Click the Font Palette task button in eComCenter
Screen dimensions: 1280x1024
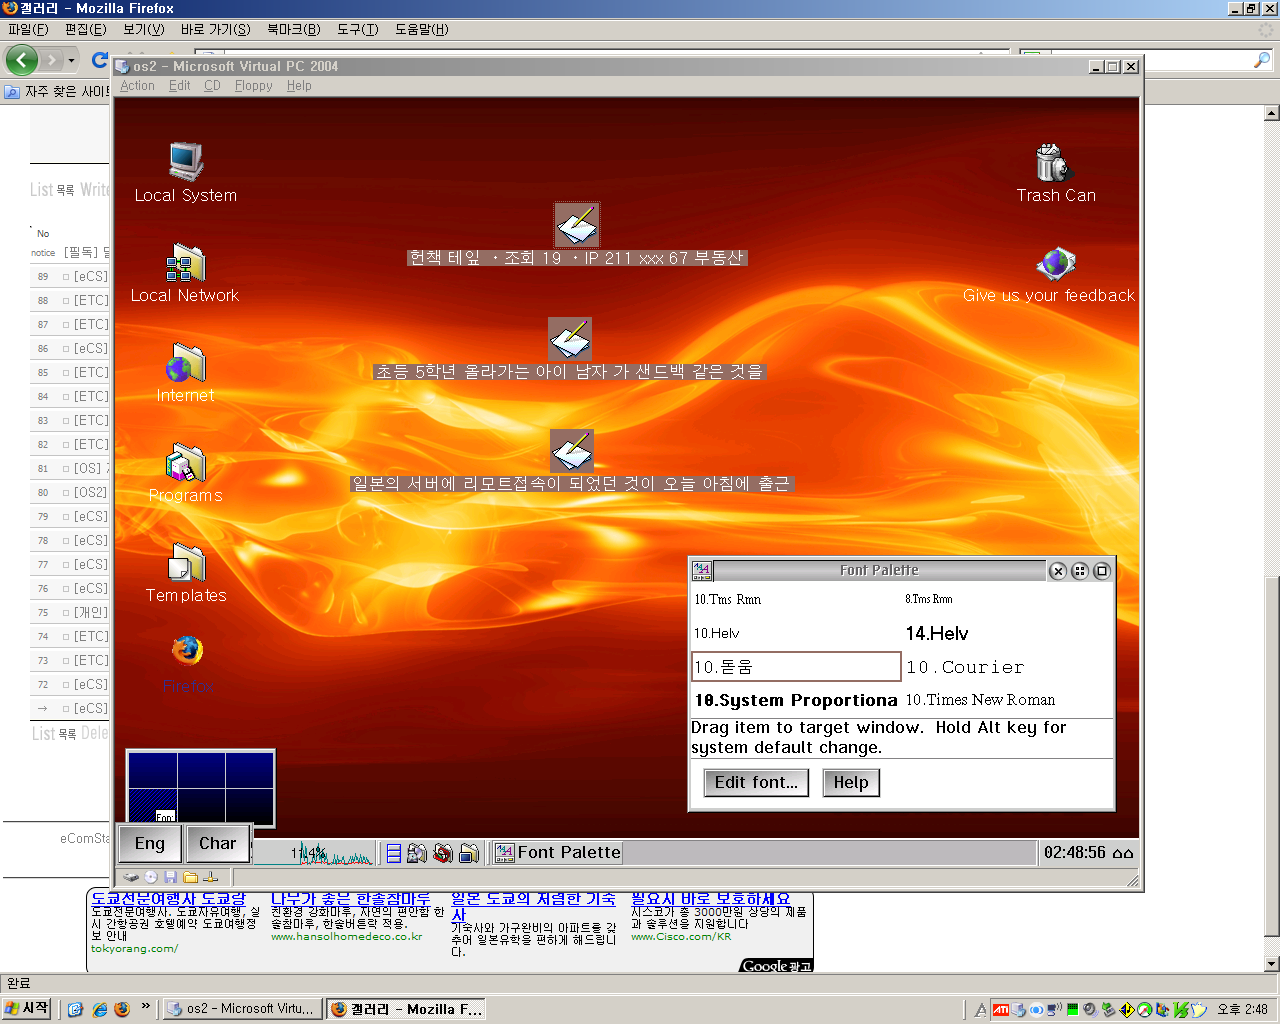[558, 853]
